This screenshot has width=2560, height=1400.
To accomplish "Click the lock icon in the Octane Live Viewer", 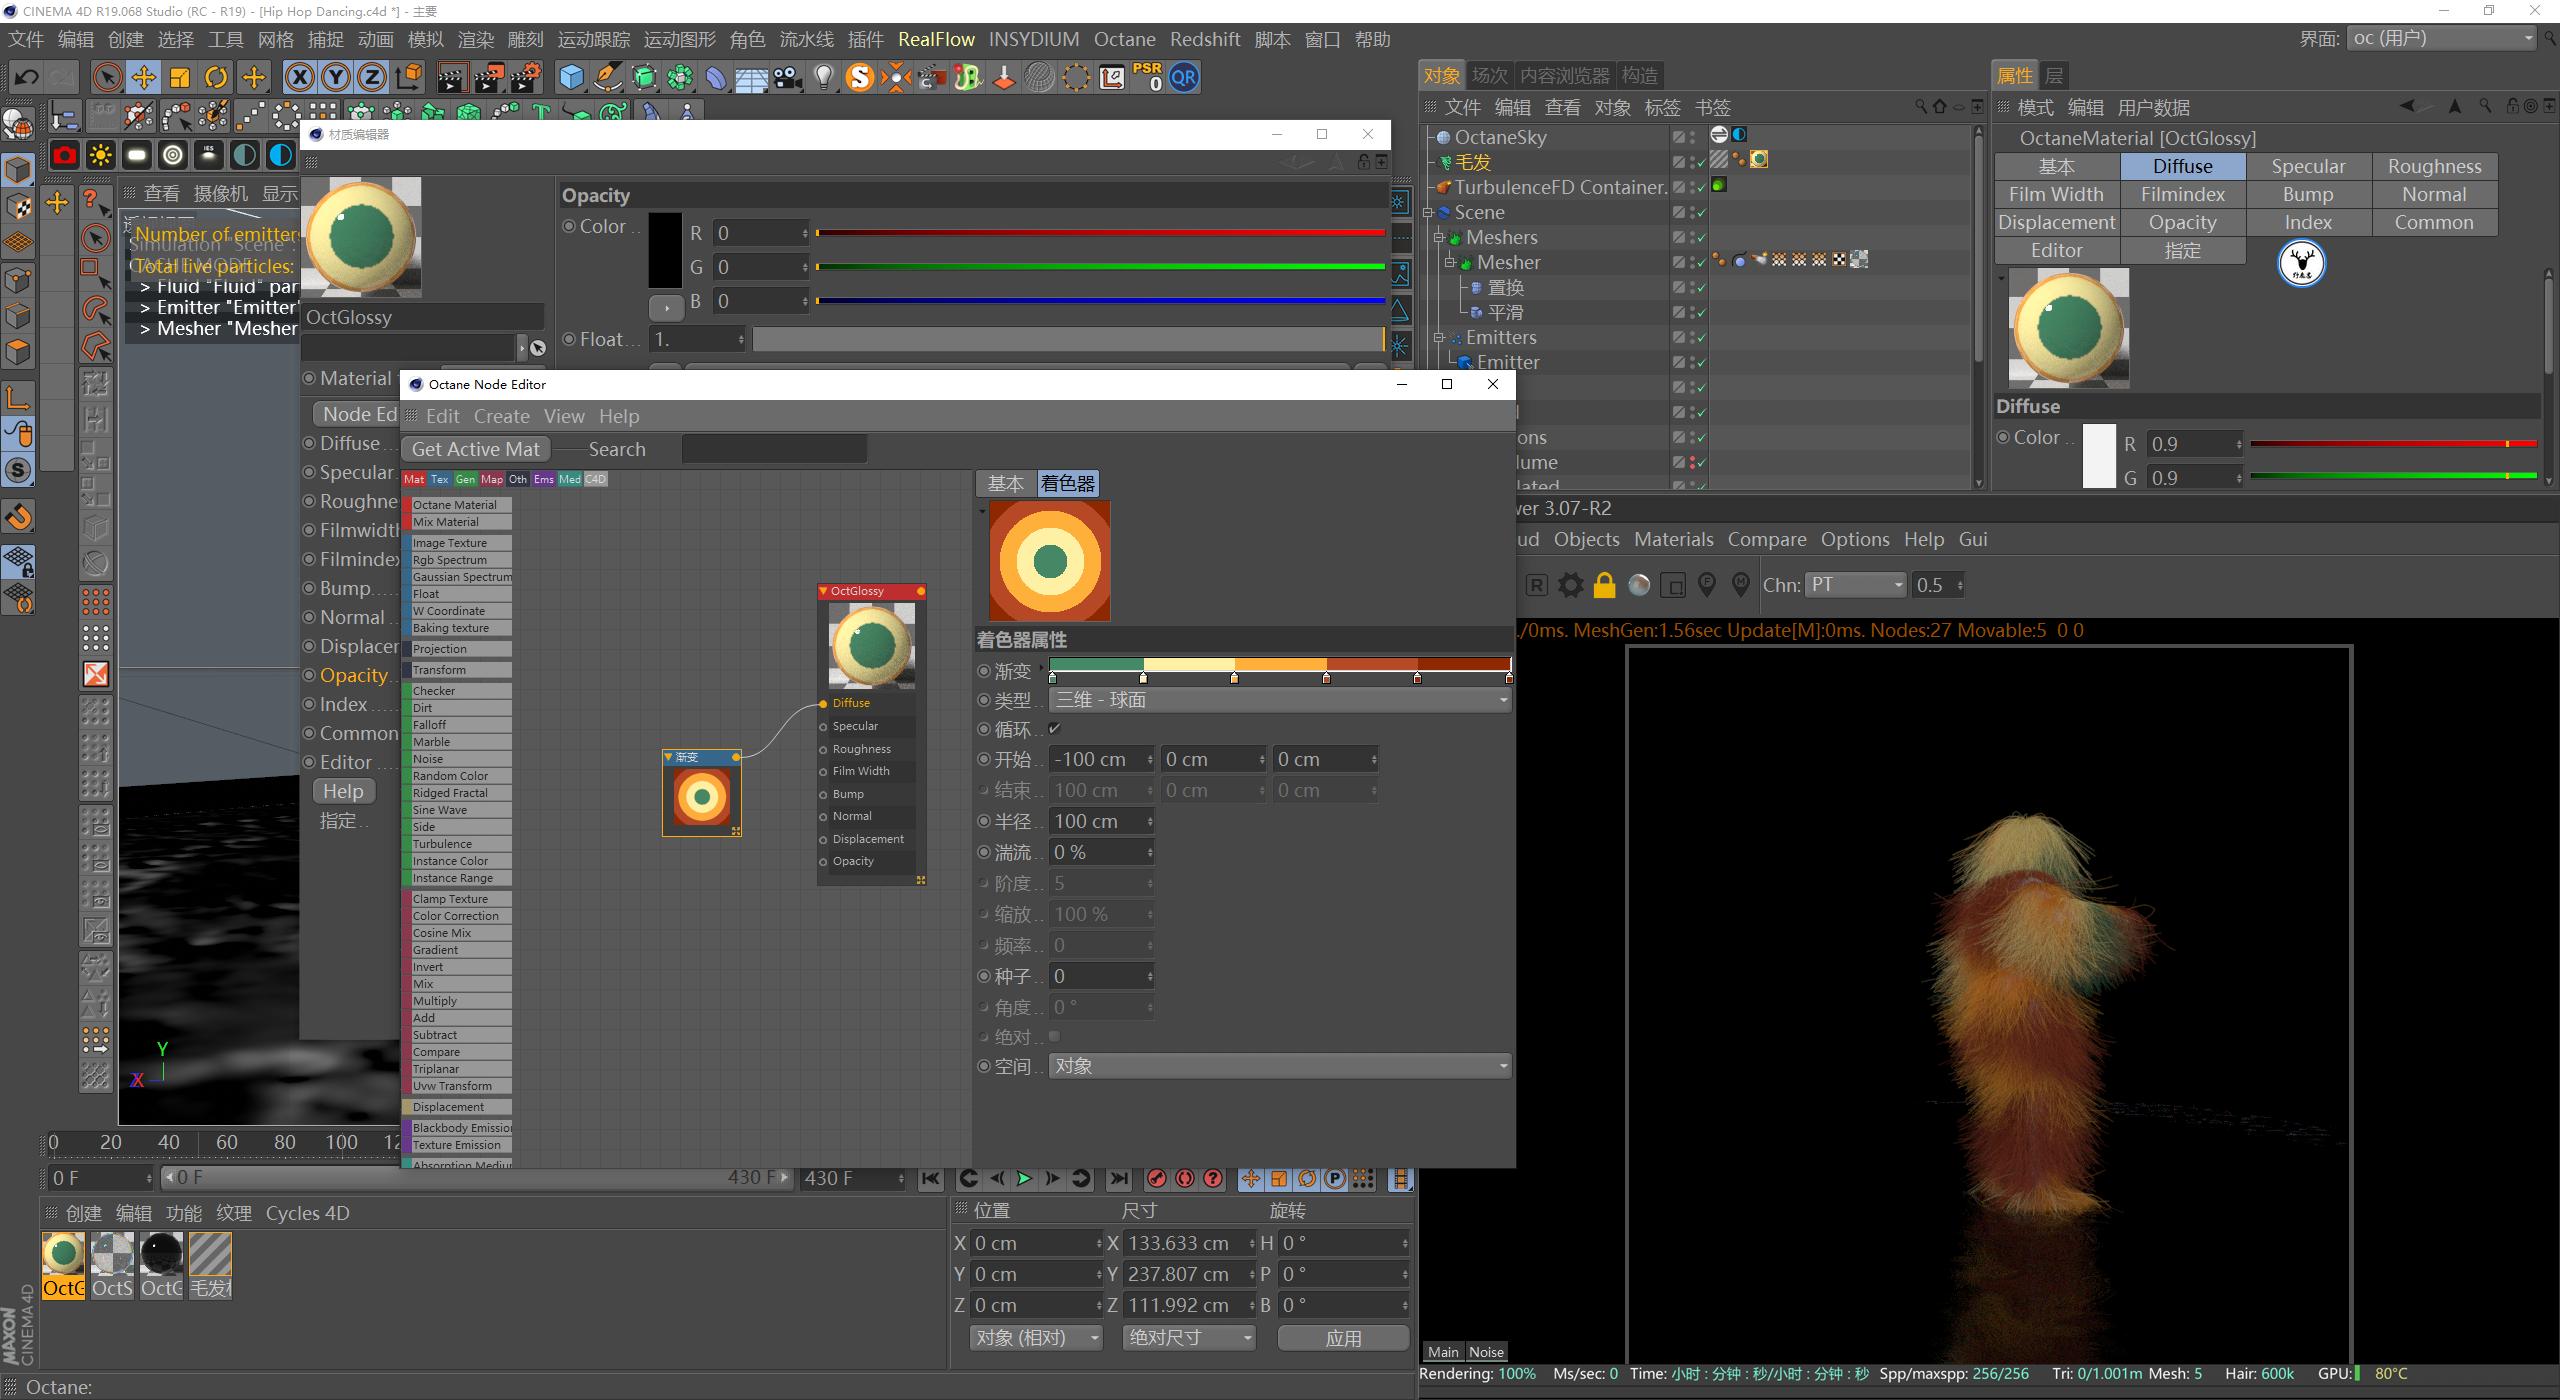I will (1604, 585).
